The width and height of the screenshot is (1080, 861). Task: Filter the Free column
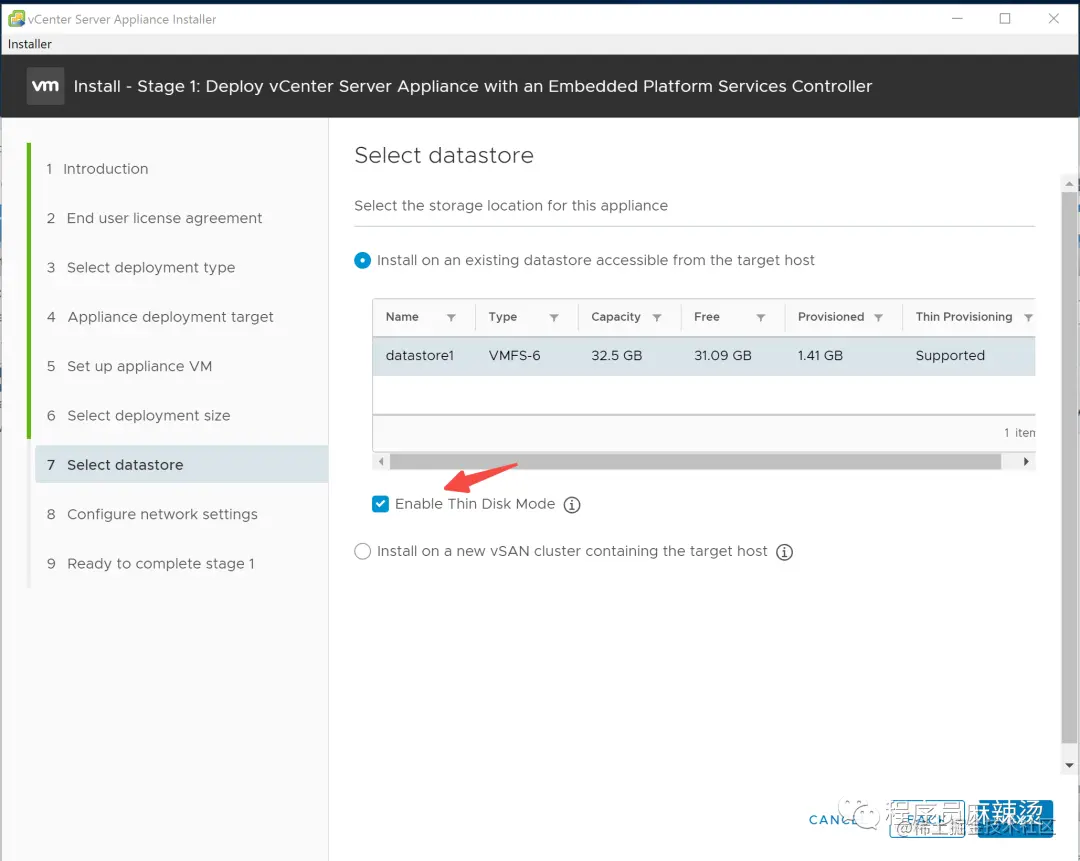coord(761,318)
